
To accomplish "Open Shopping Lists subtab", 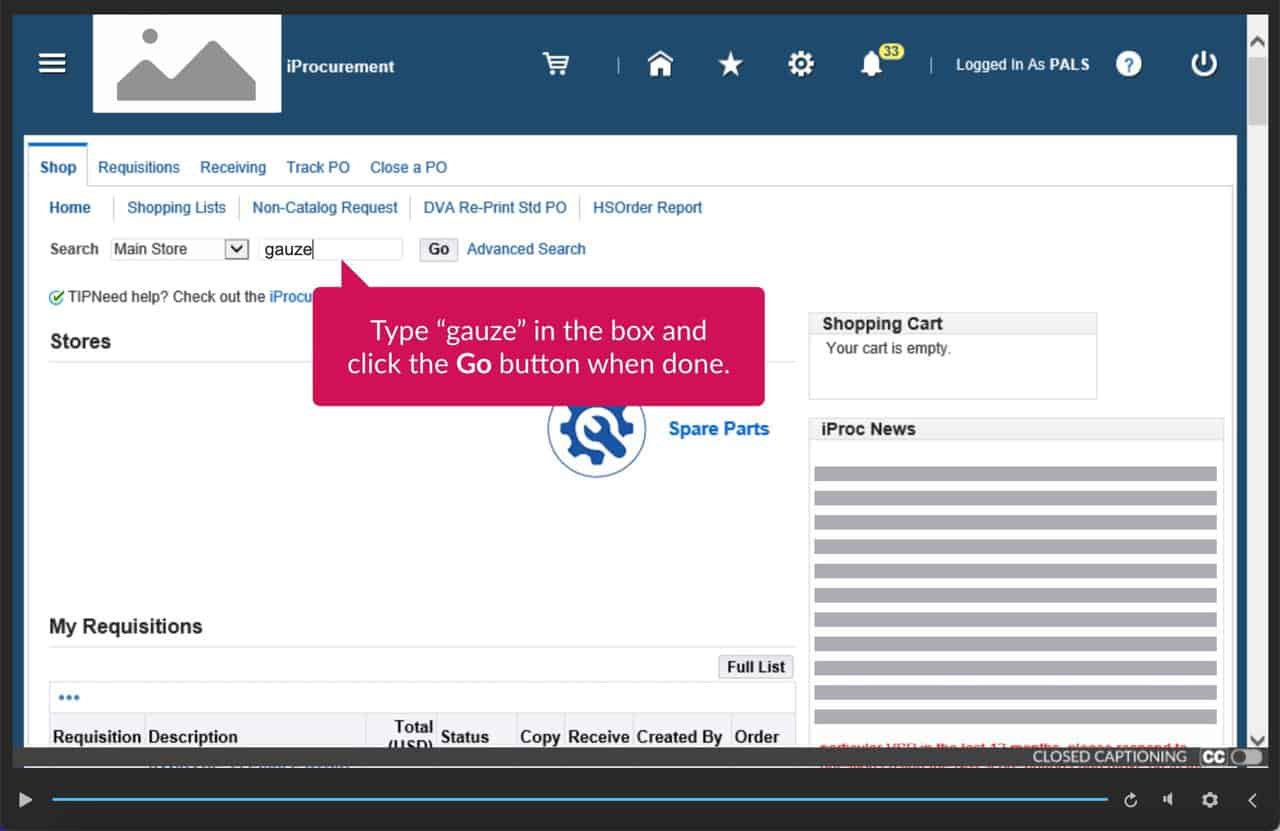I will 177,207.
